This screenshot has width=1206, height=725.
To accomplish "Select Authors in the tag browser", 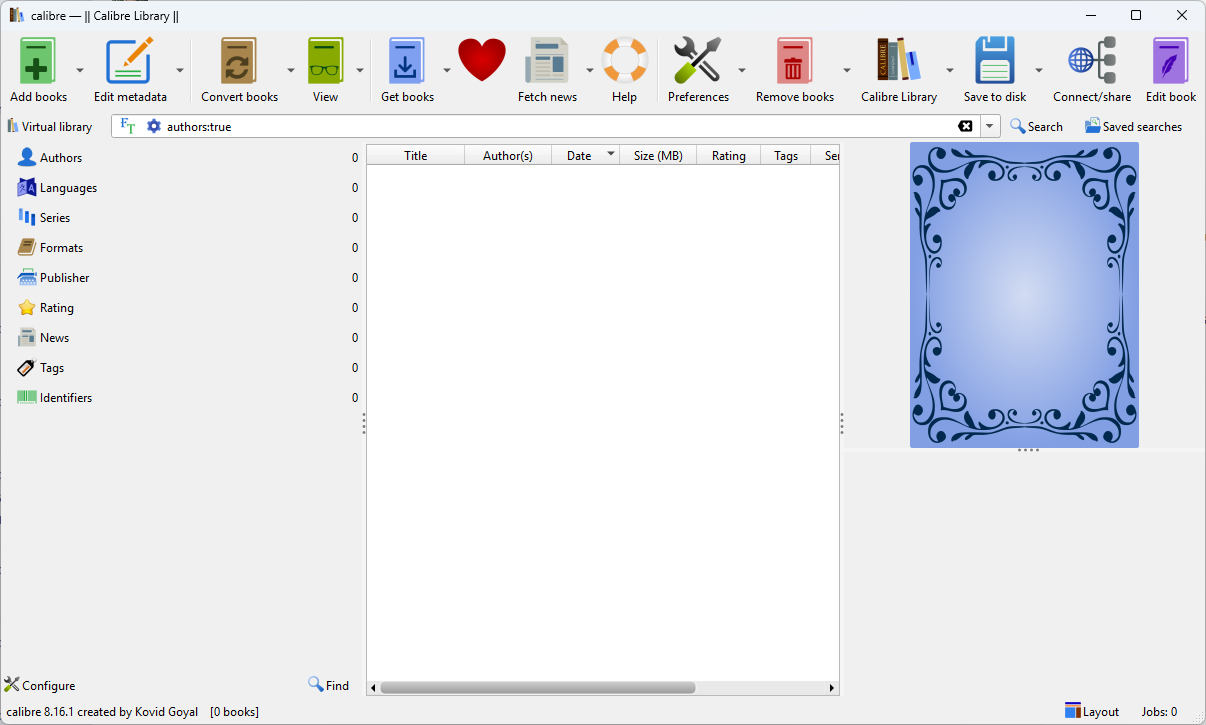I will (x=60, y=158).
